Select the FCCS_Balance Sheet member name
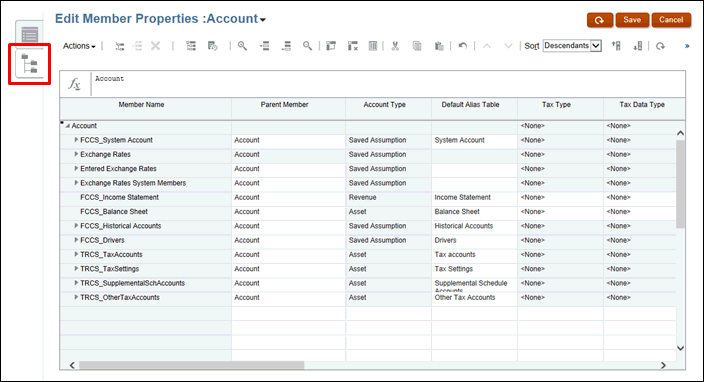Viewport: 704px width, 382px height. coord(114,212)
